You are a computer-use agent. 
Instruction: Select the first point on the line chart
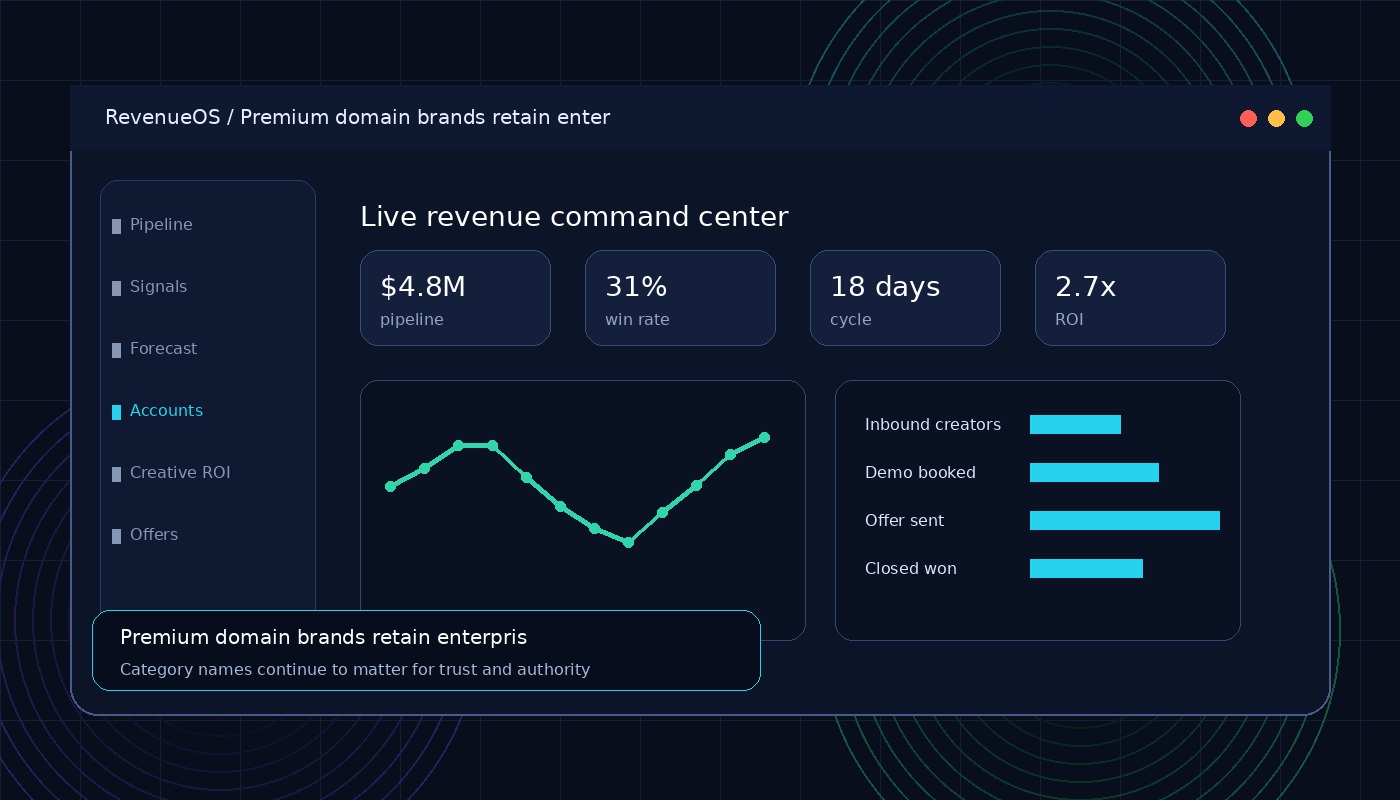click(x=390, y=486)
